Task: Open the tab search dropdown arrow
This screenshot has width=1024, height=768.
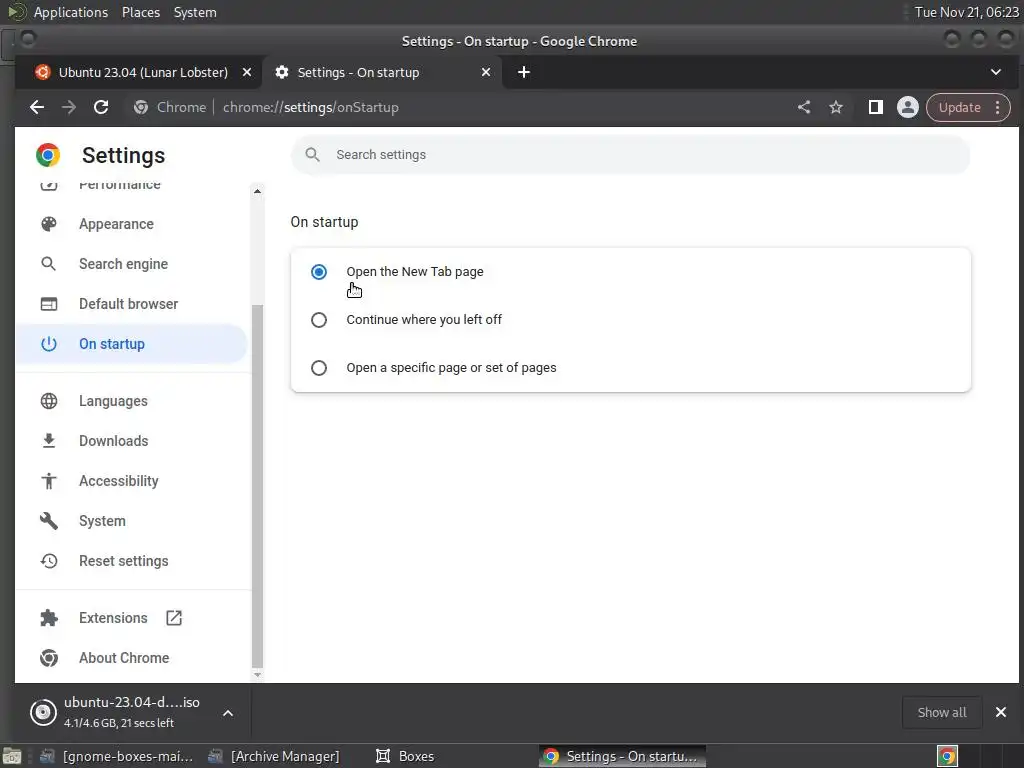Action: point(996,72)
